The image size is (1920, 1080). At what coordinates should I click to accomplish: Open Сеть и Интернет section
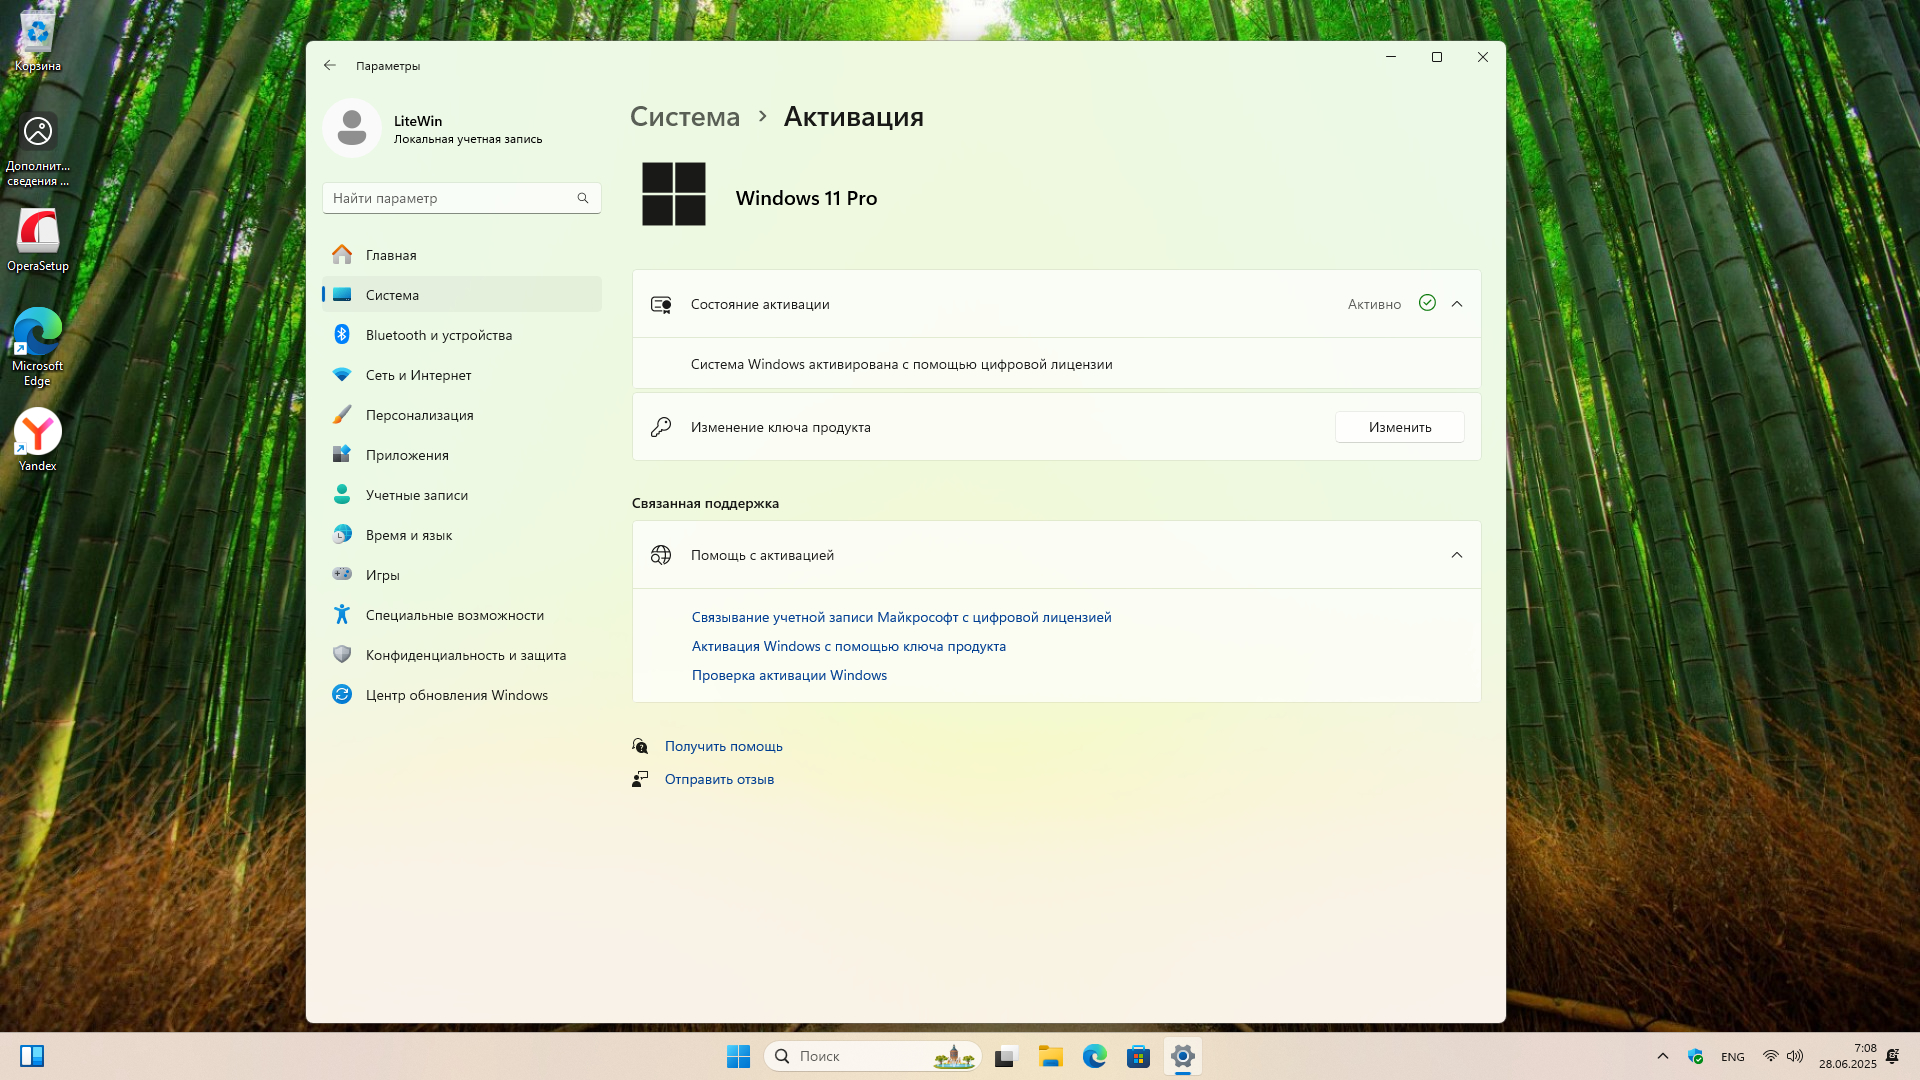pos(418,375)
